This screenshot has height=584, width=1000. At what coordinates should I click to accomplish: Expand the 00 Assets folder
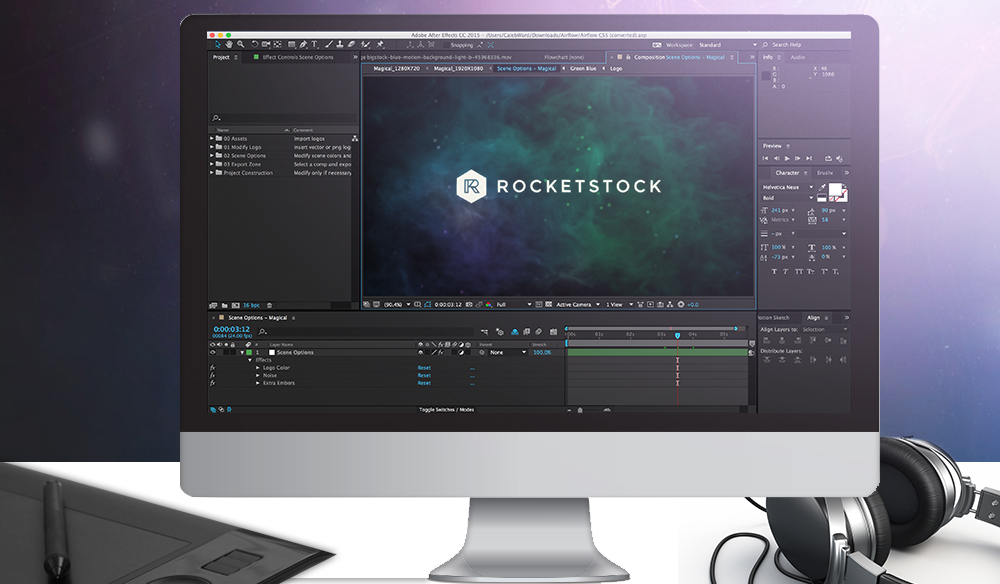point(212,138)
